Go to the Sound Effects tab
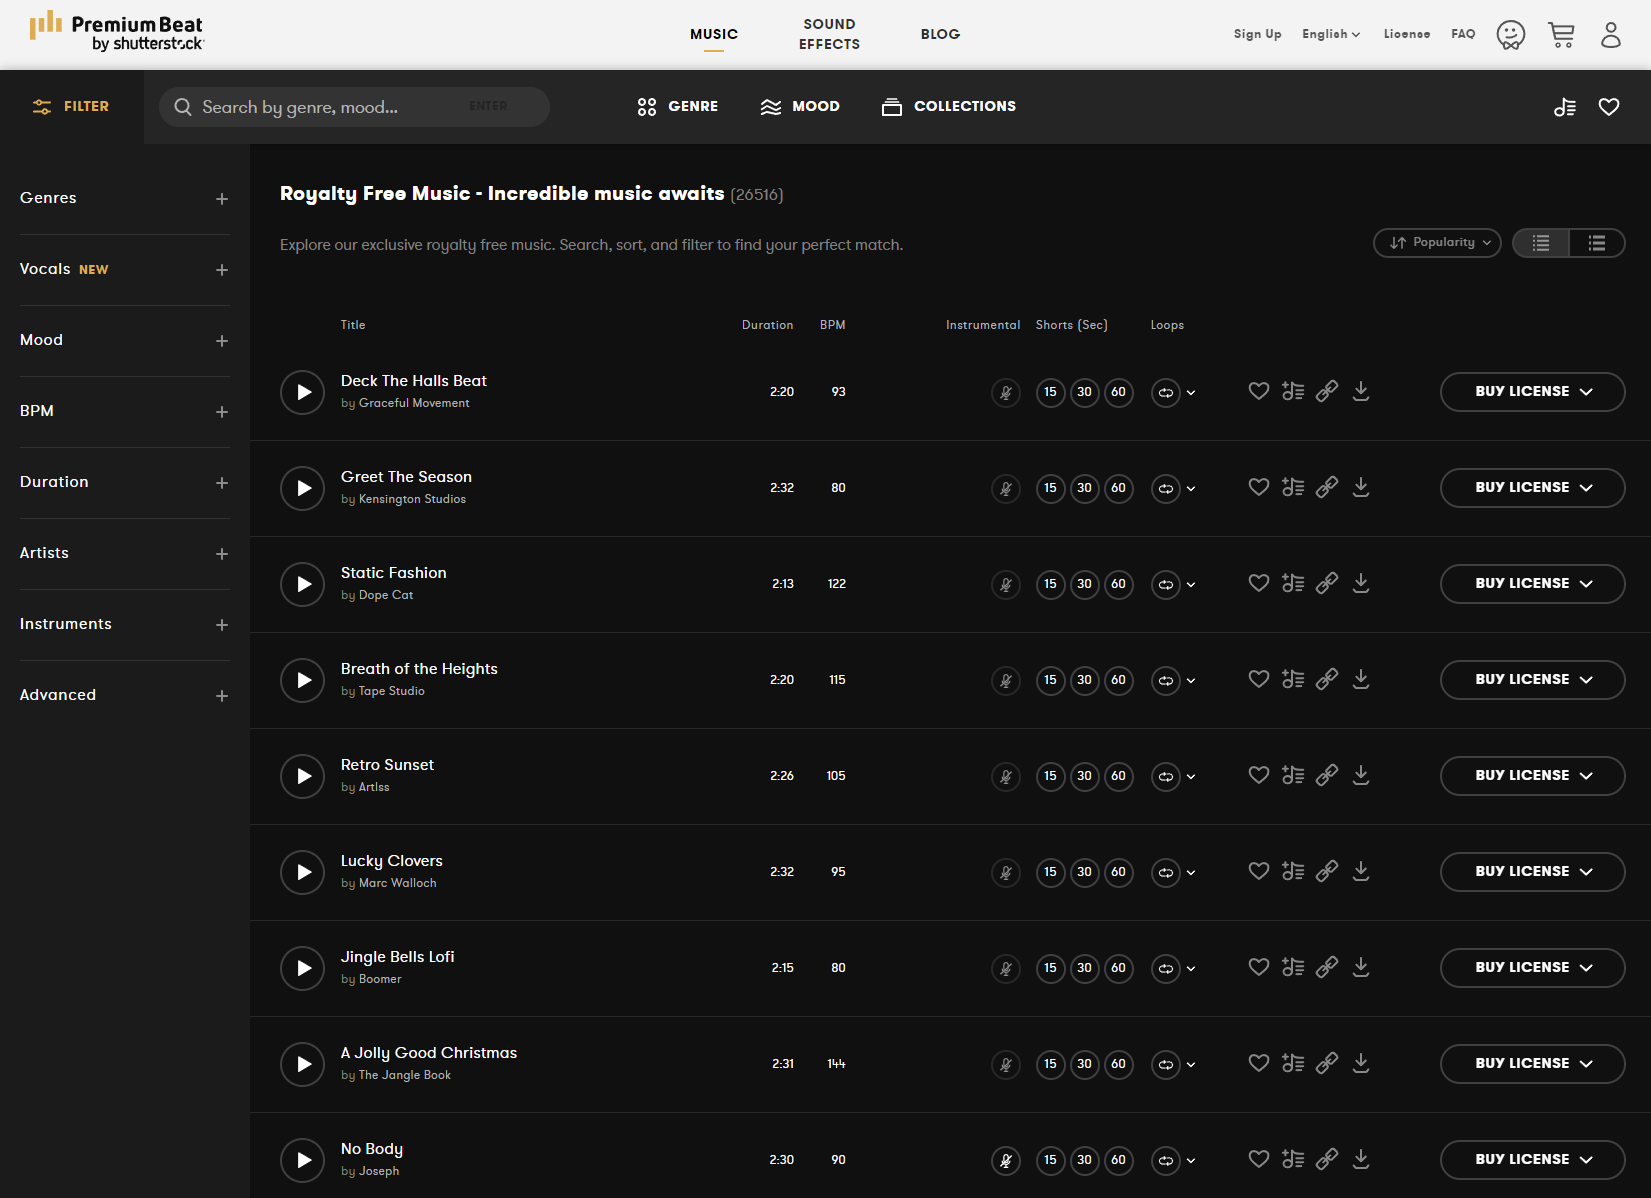Image resolution: width=1651 pixels, height=1198 pixels. coord(829,34)
